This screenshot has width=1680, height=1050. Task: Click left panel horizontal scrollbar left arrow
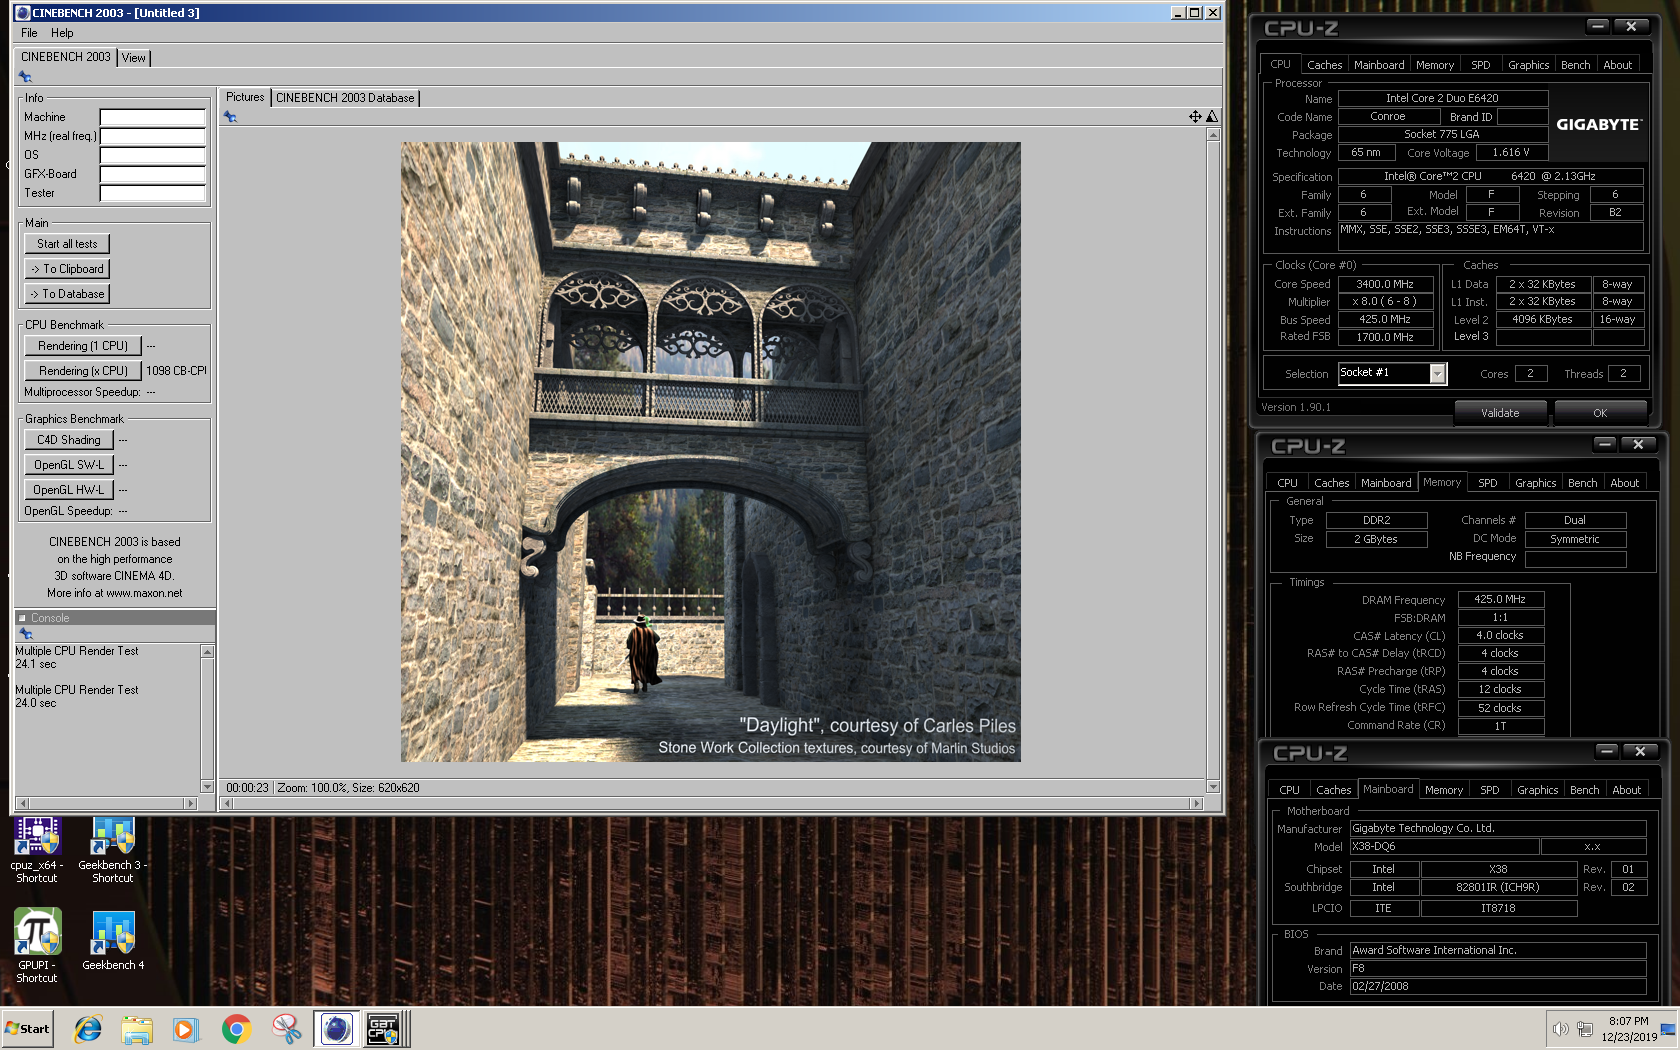[22, 803]
